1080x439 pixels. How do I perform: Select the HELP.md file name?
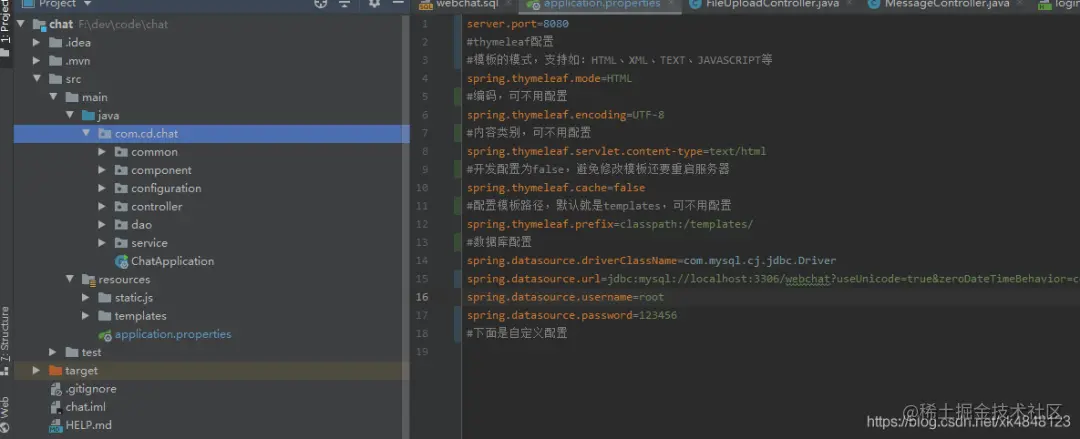tap(89, 425)
